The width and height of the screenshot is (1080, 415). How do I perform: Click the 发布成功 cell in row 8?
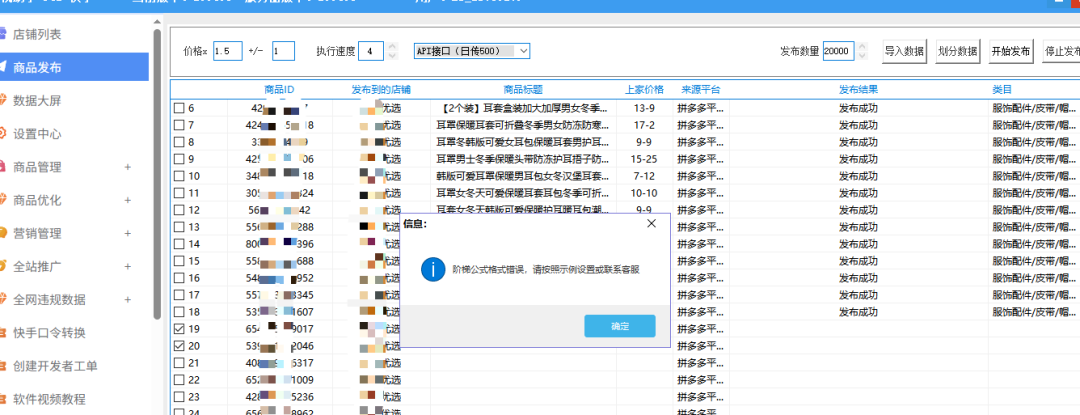(x=858, y=142)
